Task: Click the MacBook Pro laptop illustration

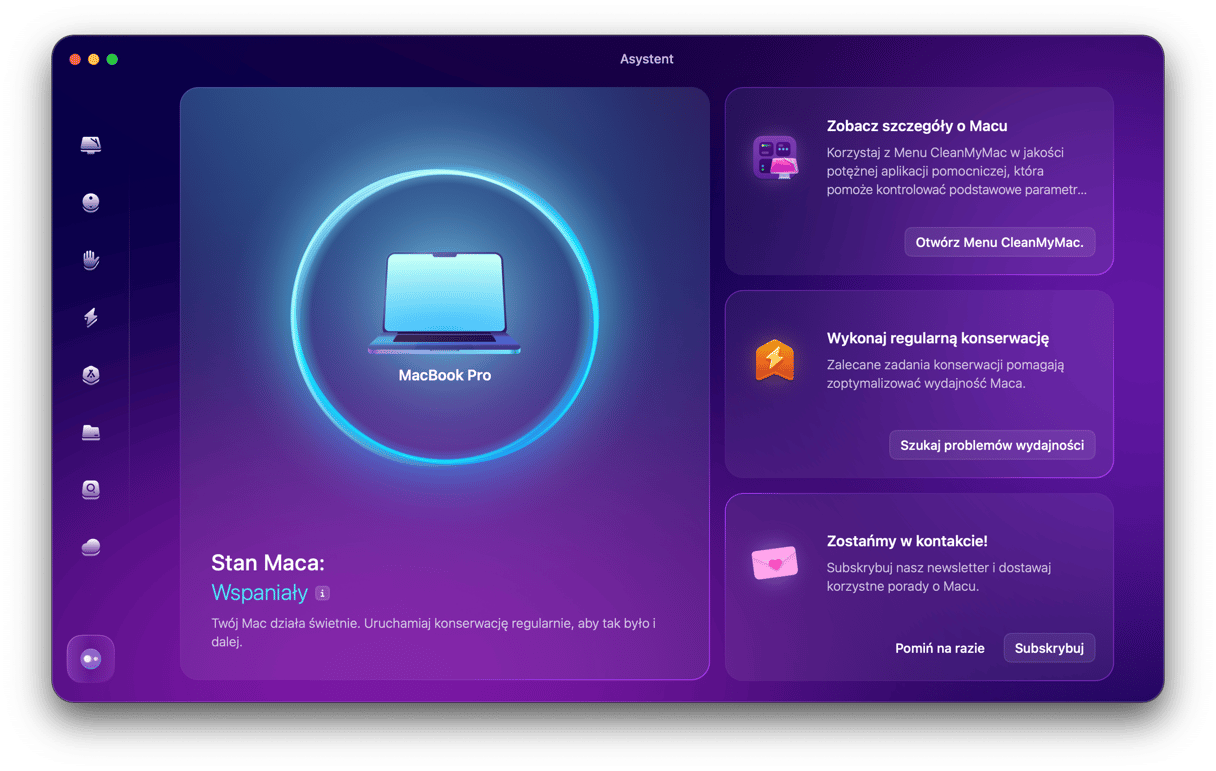Action: [x=445, y=304]
